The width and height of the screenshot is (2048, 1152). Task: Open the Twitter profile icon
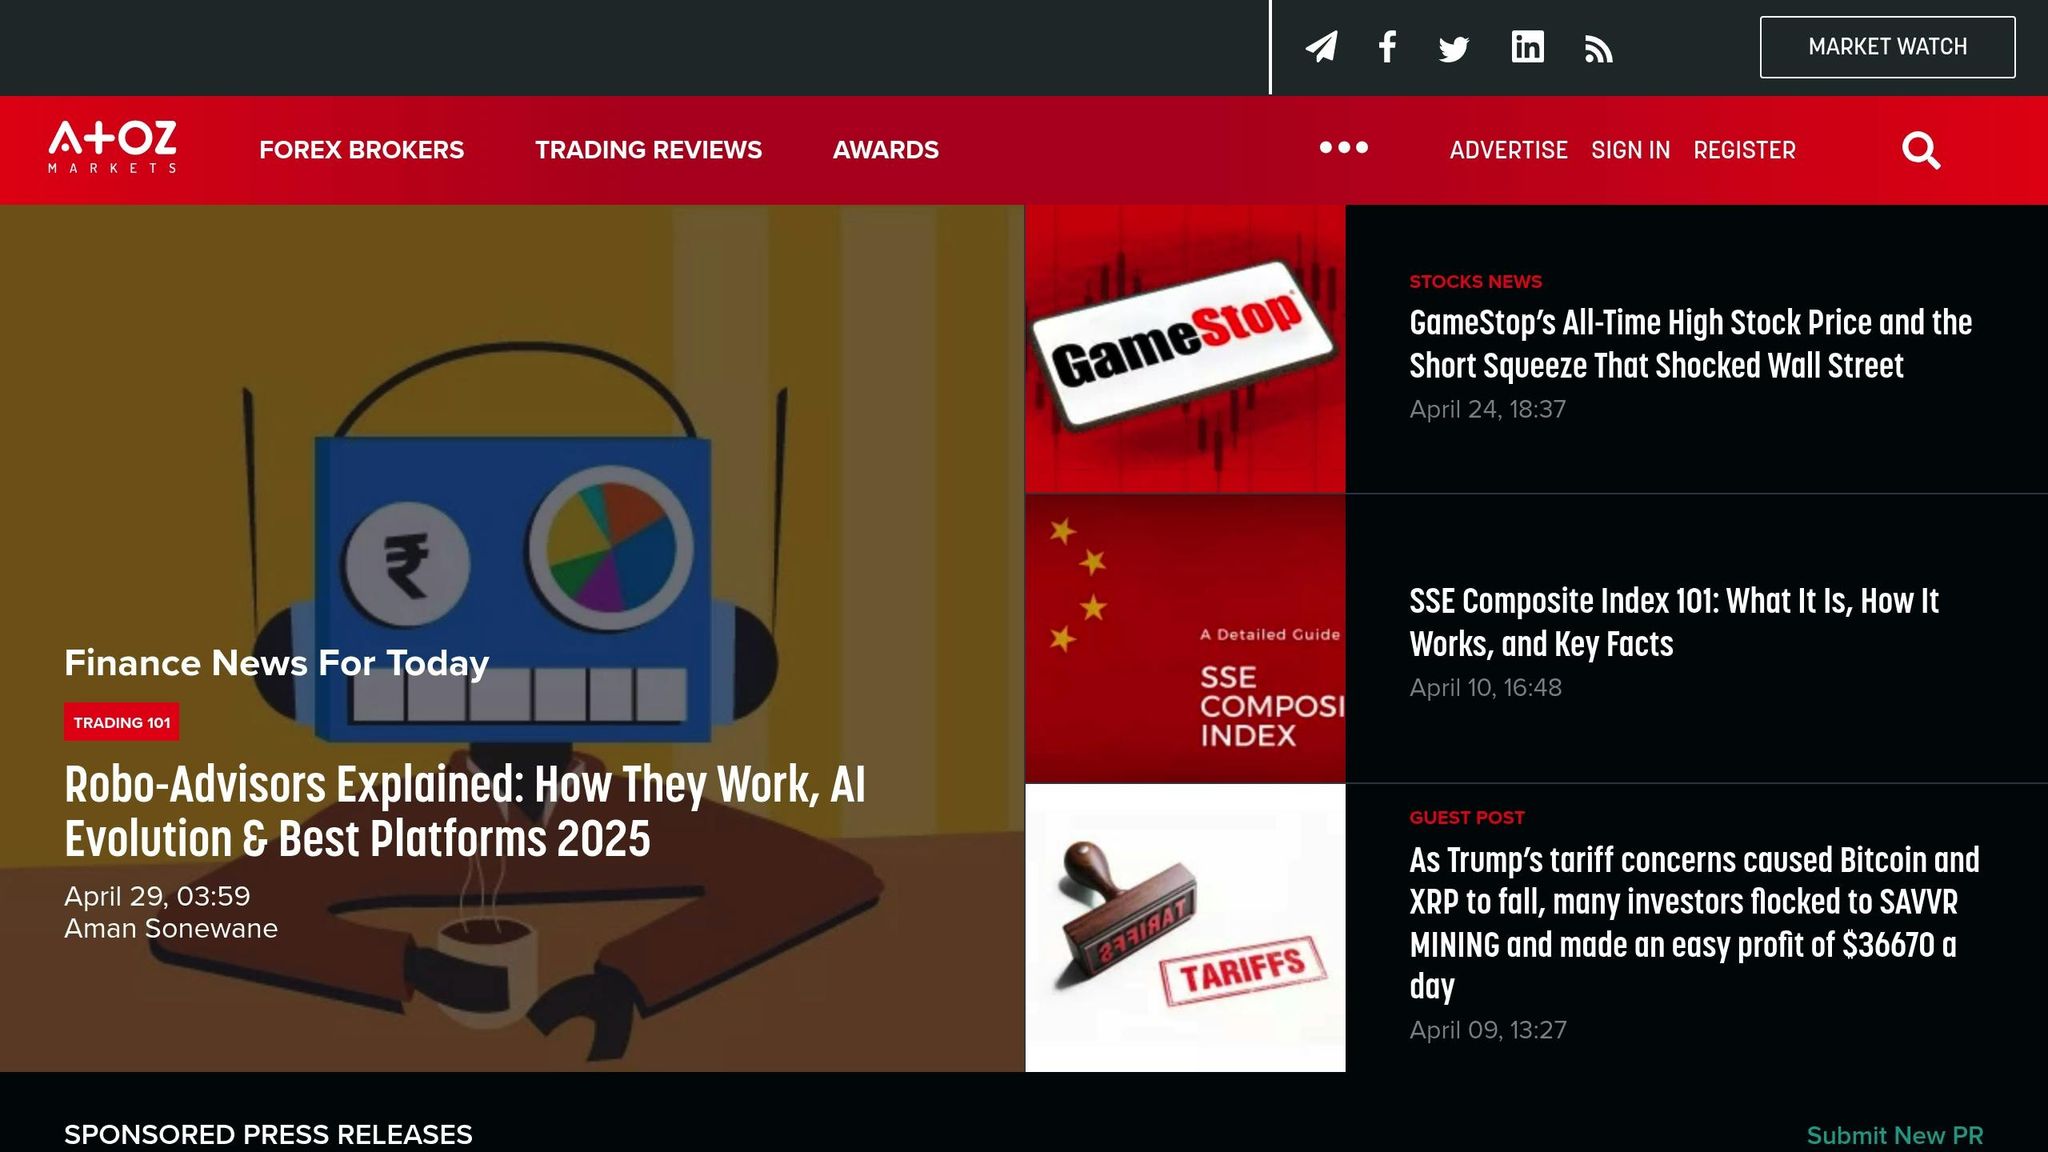(x=1453, y=49)
